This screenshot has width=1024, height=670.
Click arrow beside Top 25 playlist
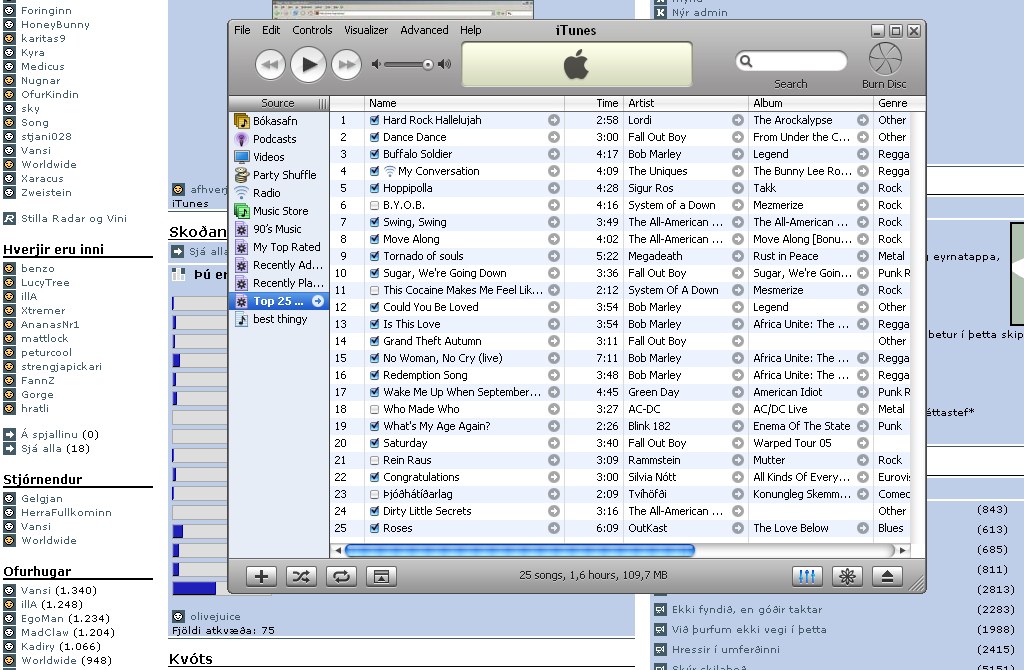[318, 301]
